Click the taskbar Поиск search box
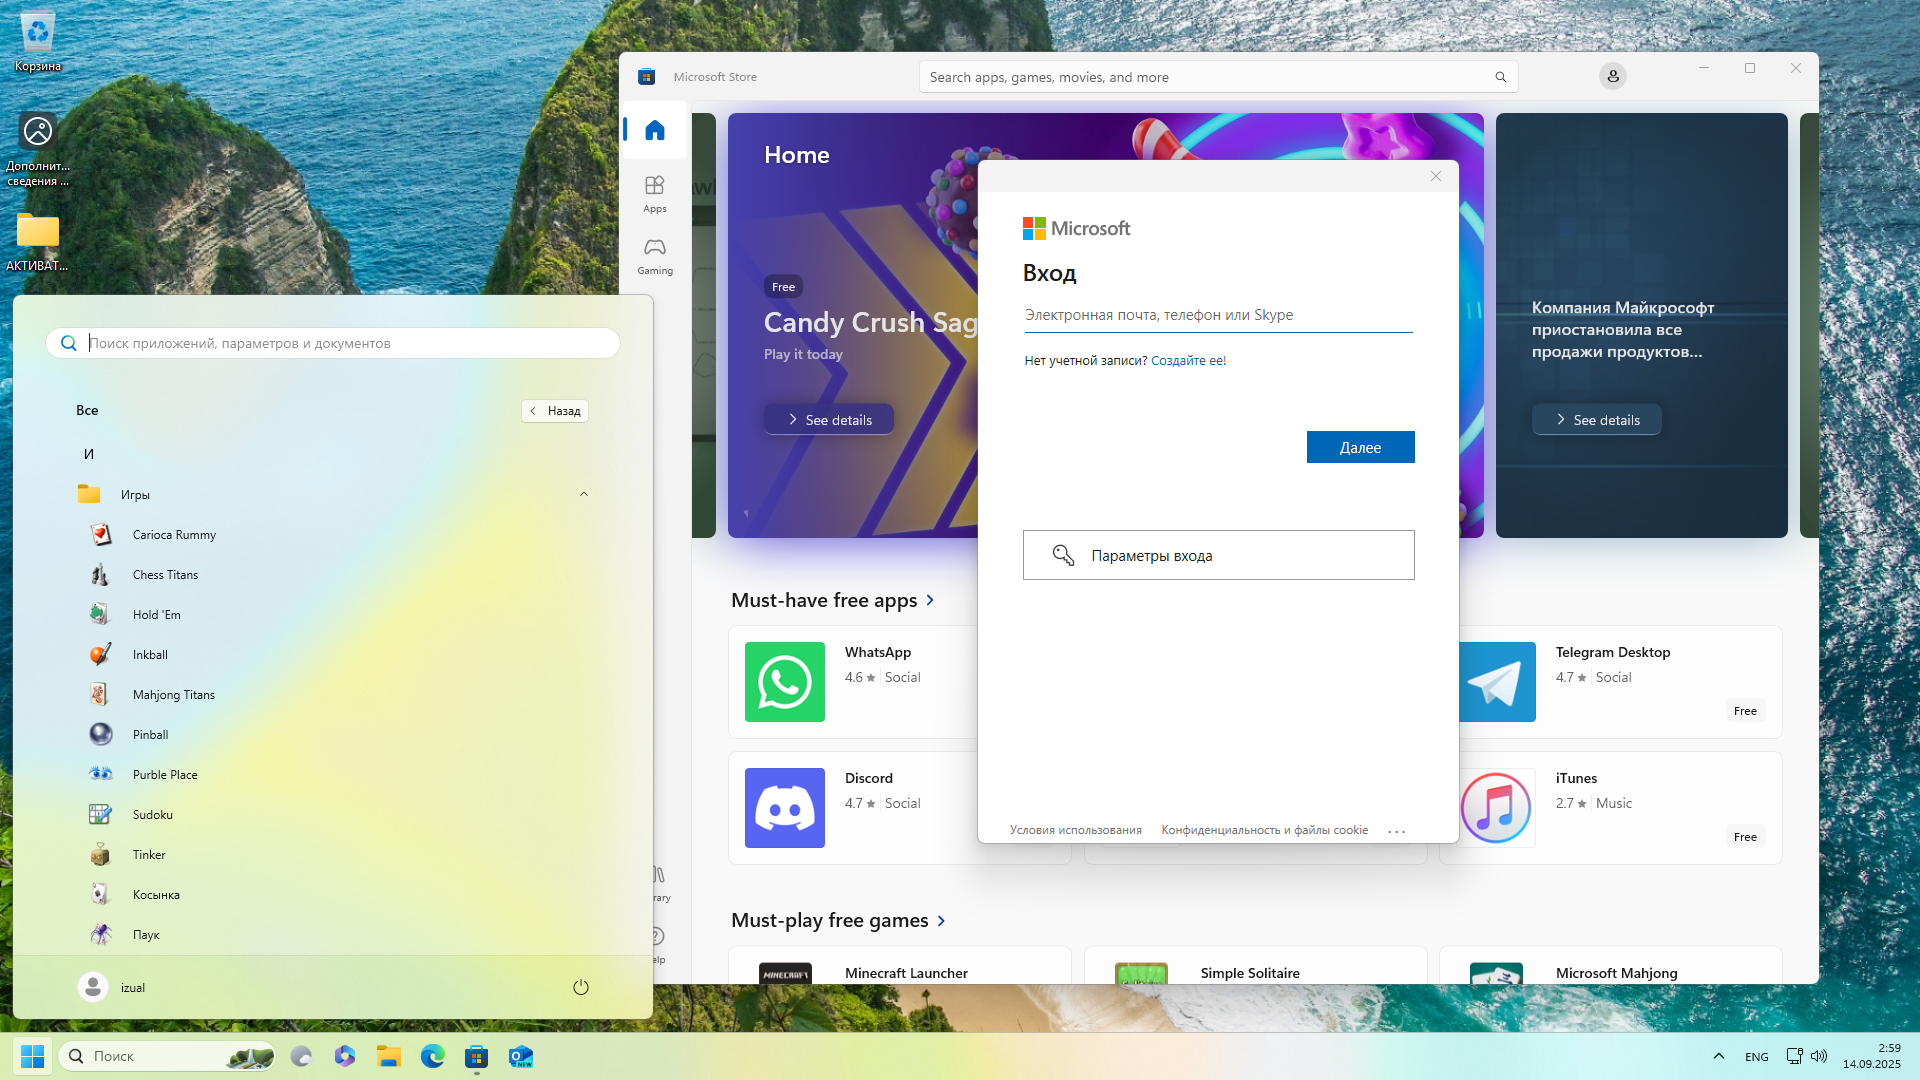This screenshot has width=1920, height=1080. (167, 1056)
